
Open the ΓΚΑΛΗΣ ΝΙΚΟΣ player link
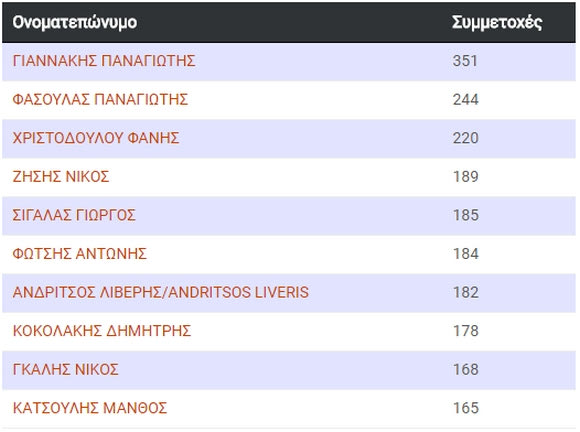coord(65,369)
